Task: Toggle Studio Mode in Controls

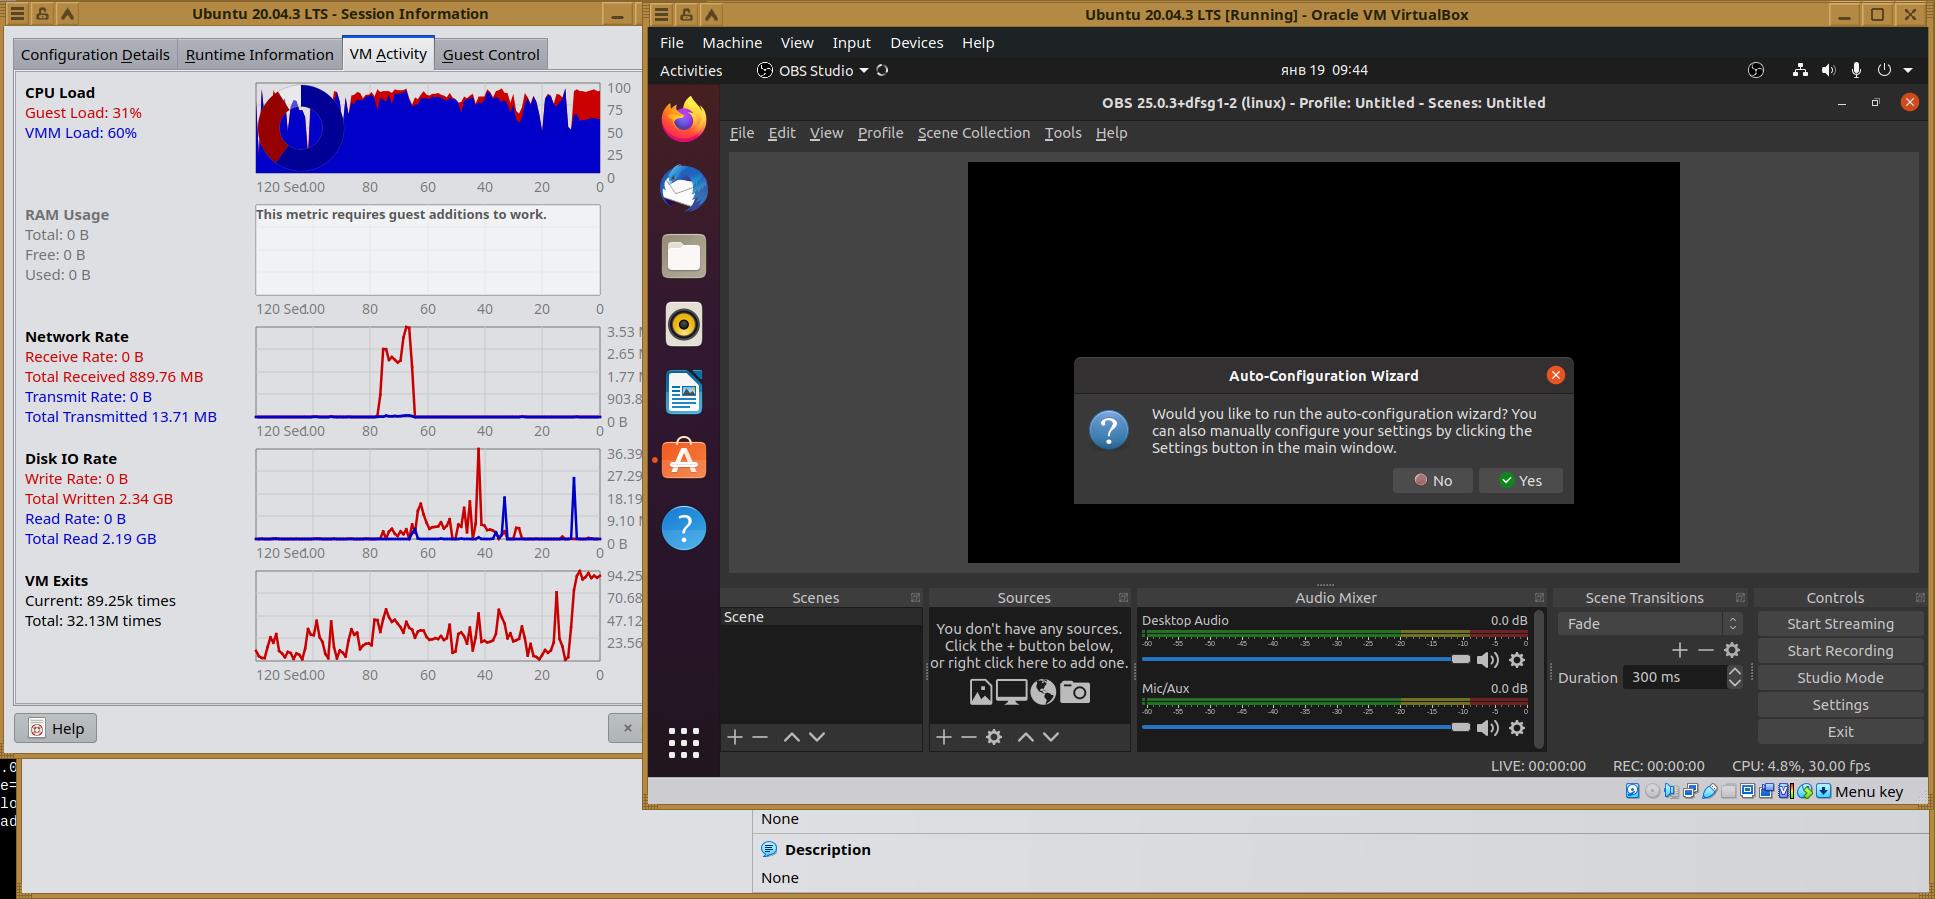Action: click(x=1839, y=678)
